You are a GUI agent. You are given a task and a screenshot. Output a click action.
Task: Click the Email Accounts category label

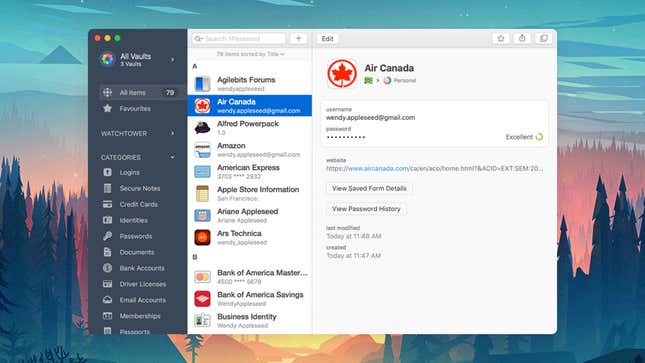pos(143,300)
